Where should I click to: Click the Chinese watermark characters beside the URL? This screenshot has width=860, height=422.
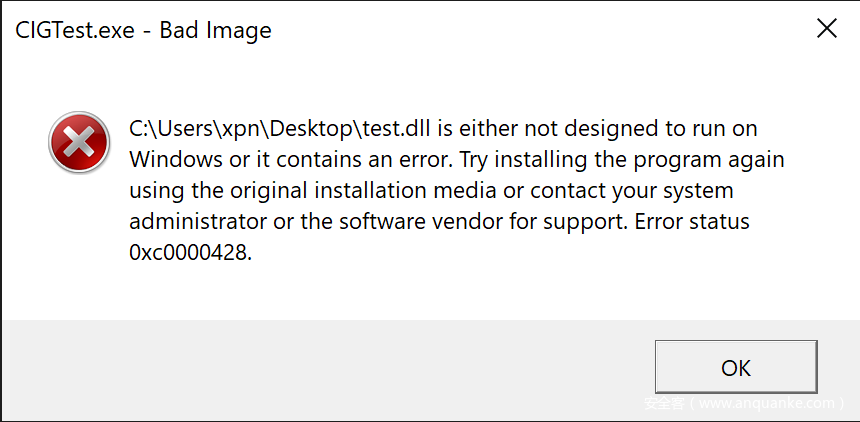(x=663, y=404)
